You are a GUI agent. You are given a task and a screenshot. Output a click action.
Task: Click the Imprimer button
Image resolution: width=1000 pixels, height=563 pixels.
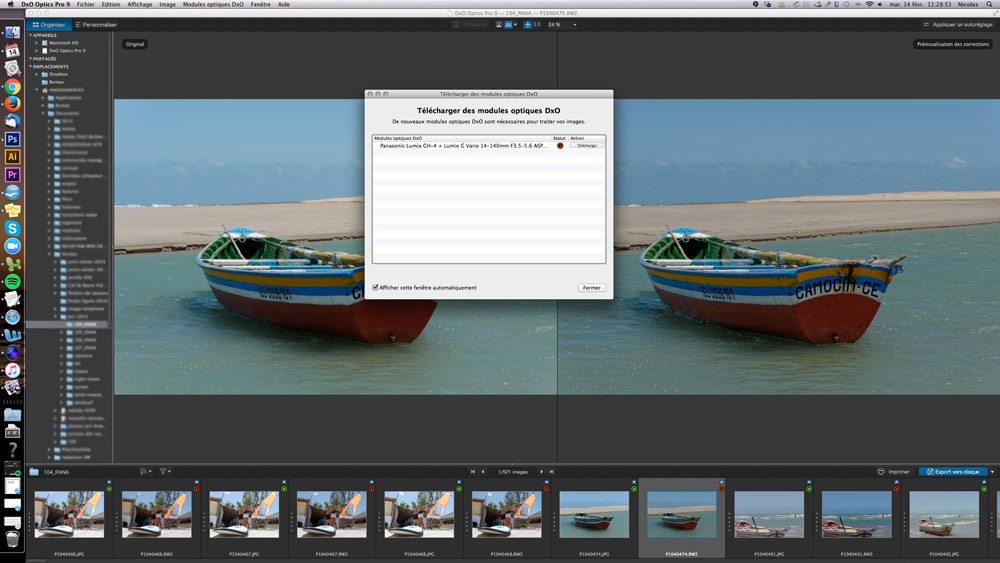(x=893, y=472)
